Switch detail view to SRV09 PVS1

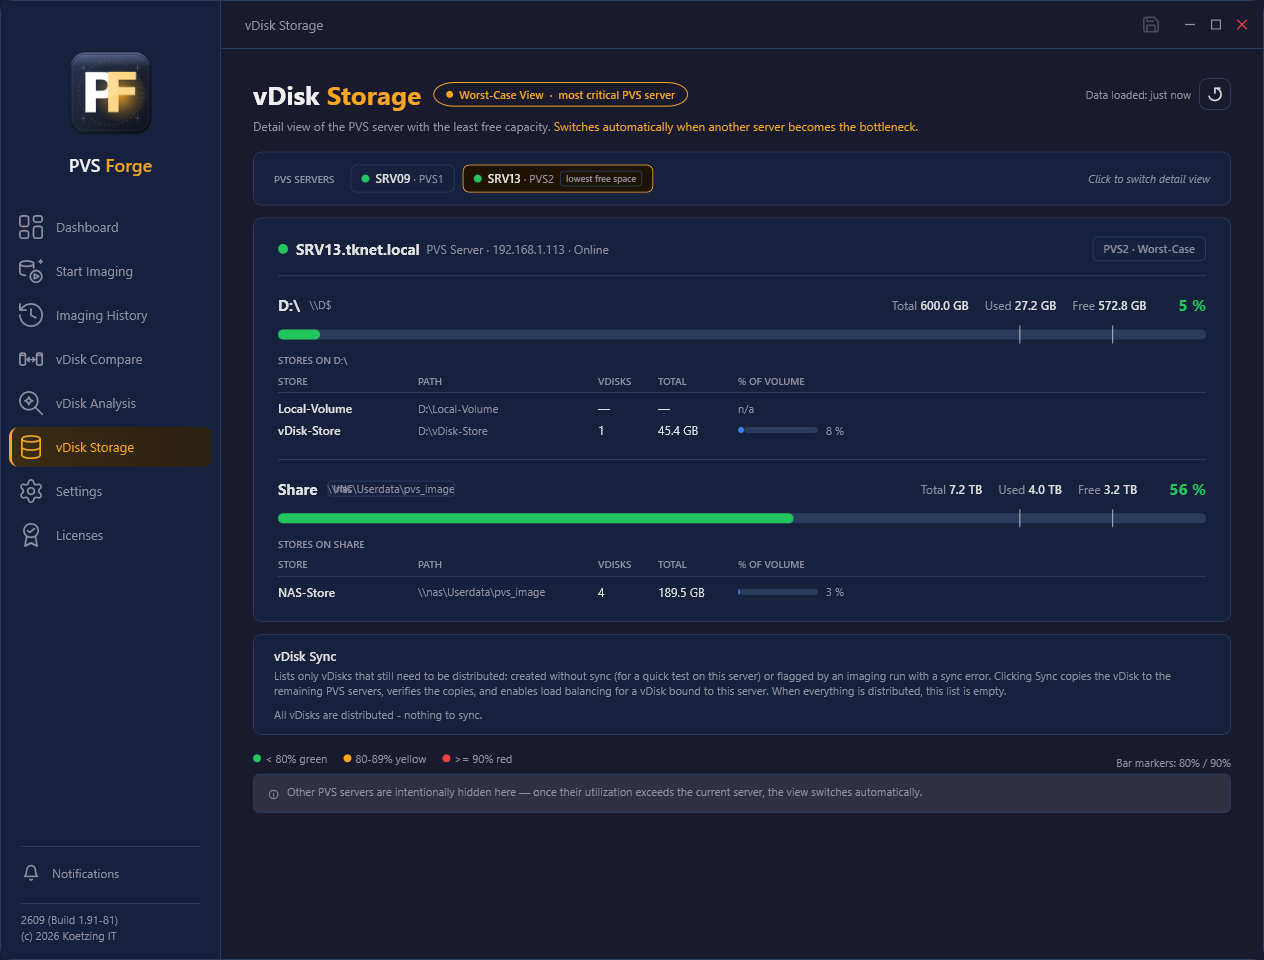click(x=403, y=179)
